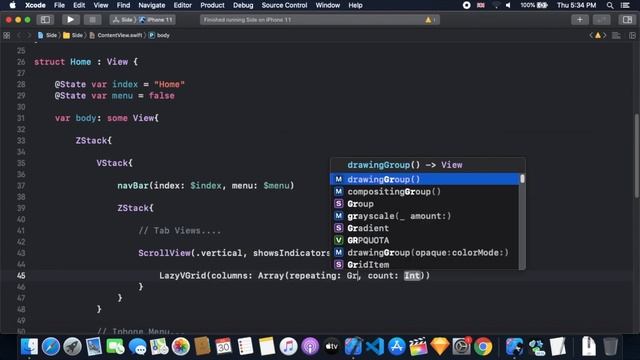Open the Xcode menu
Viewport: 640px width, 360px height.
(35, 5)
